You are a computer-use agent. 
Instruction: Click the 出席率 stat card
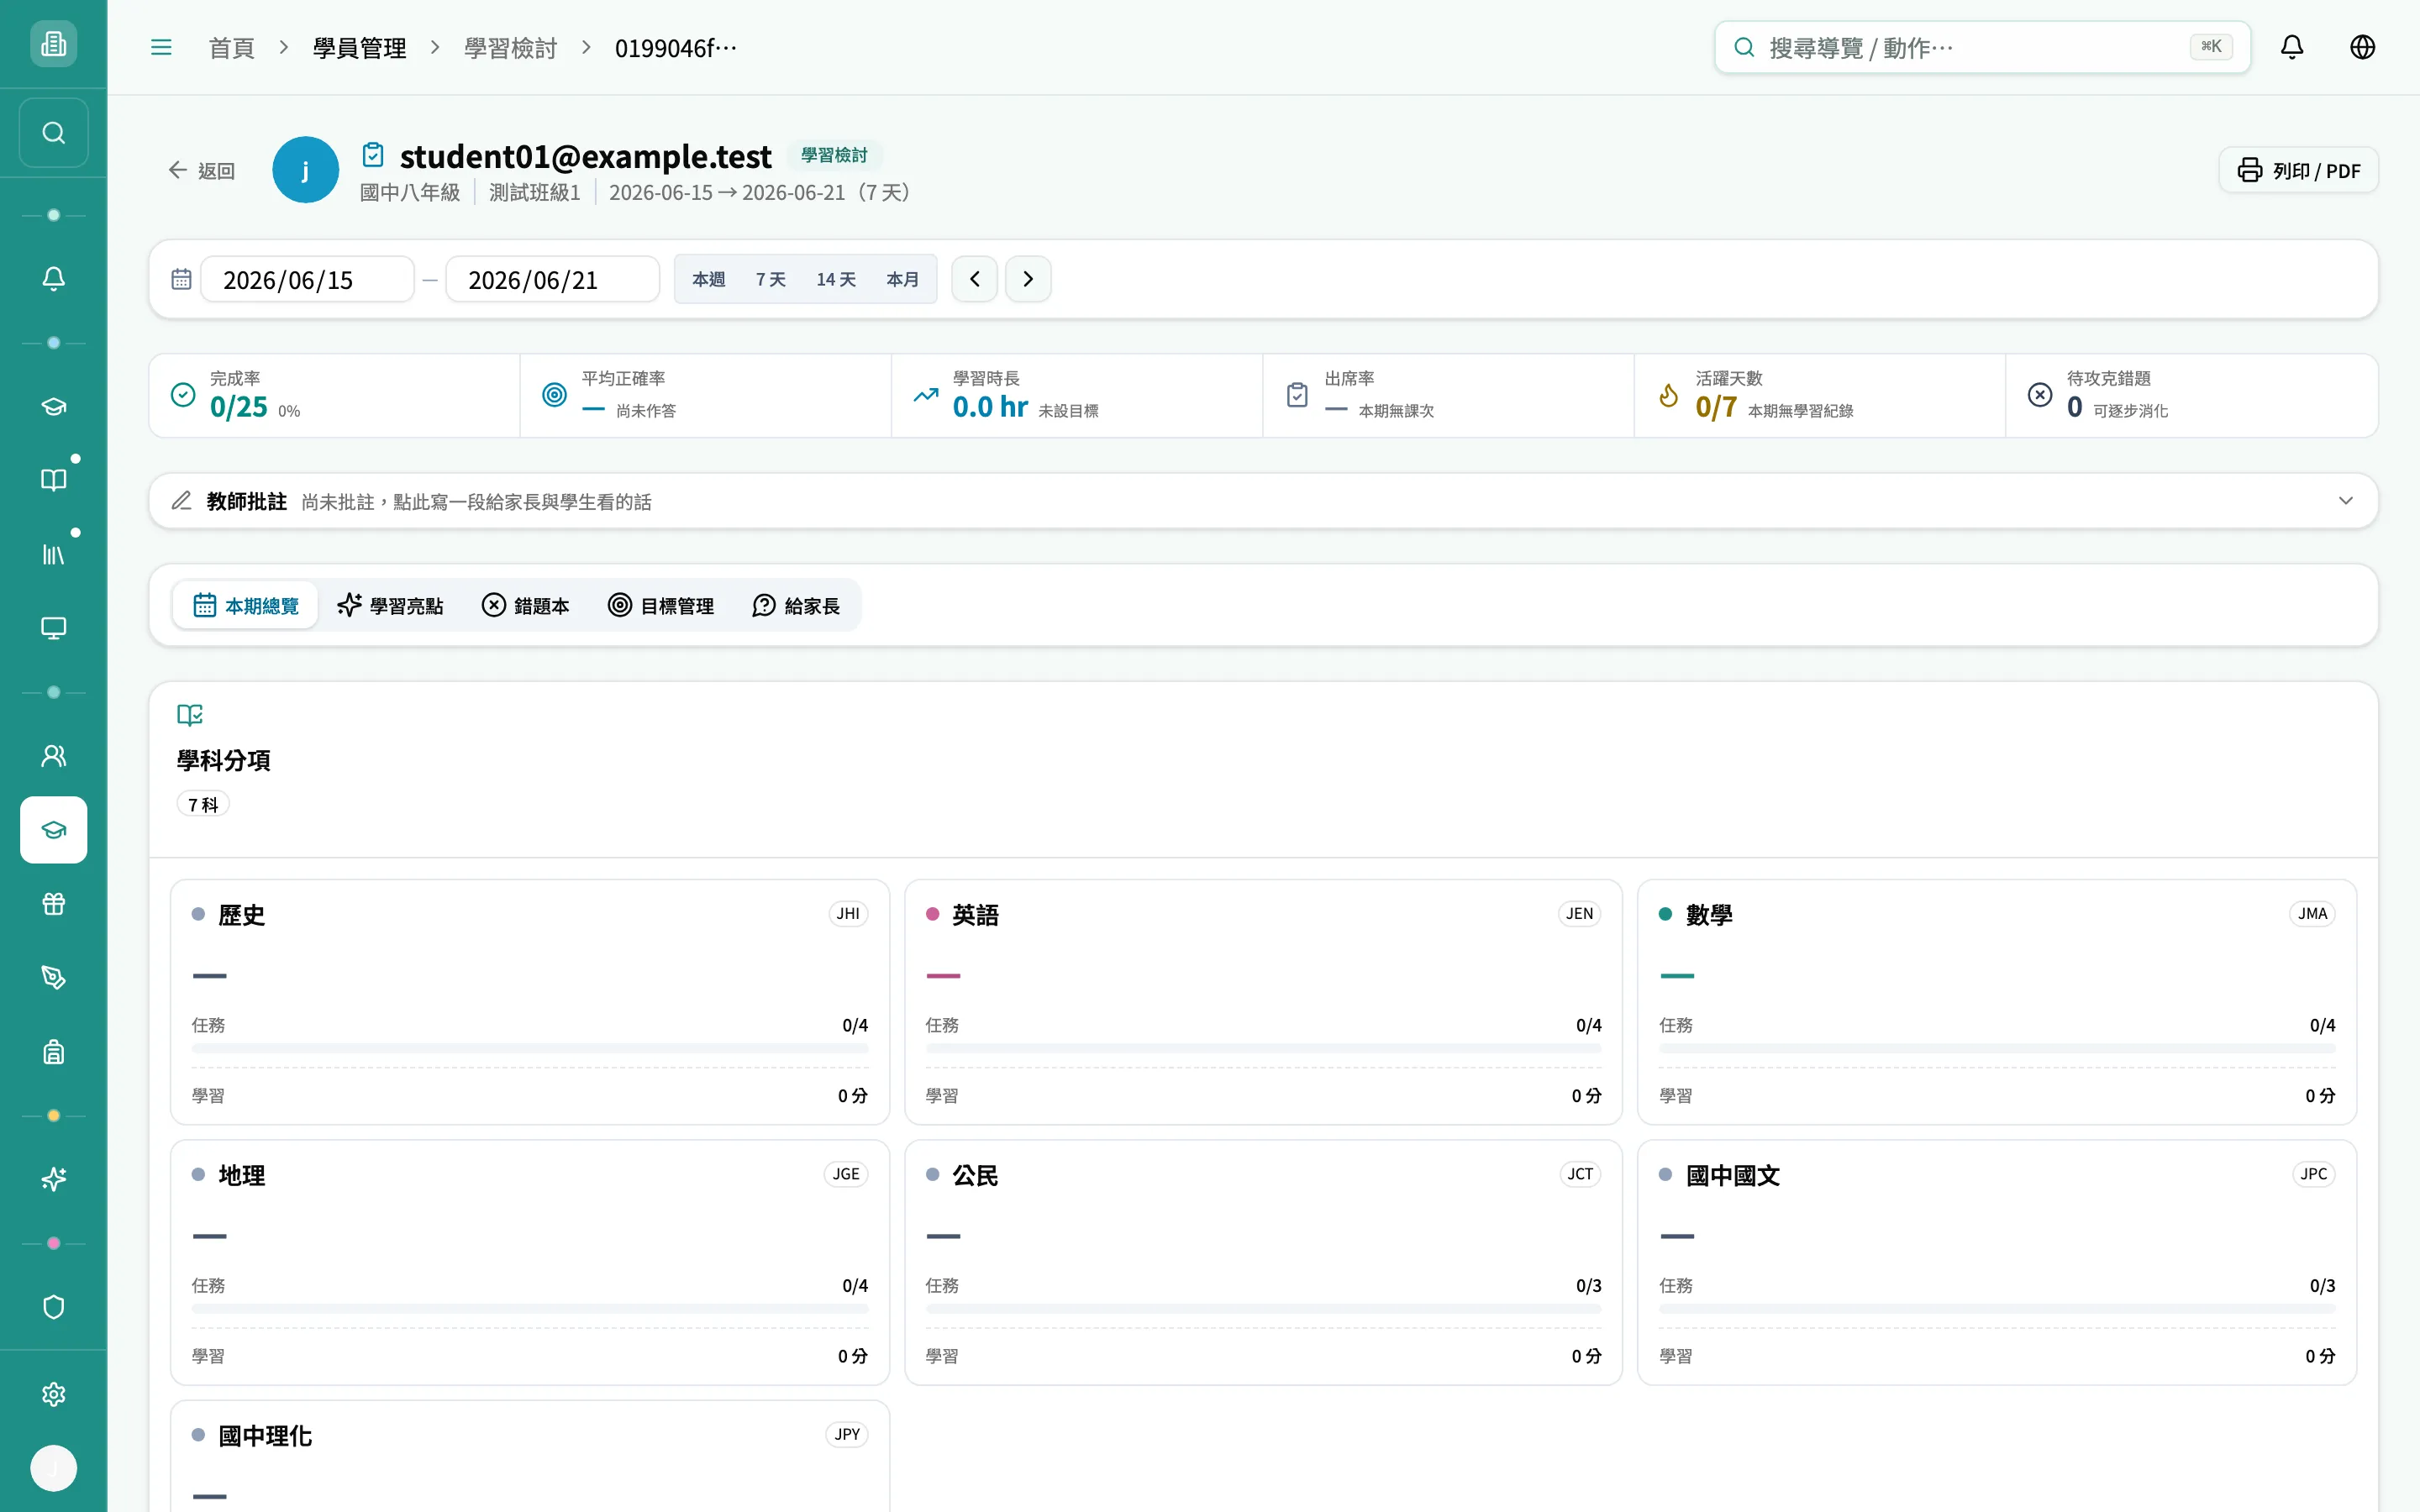[x=1448, y=395]
